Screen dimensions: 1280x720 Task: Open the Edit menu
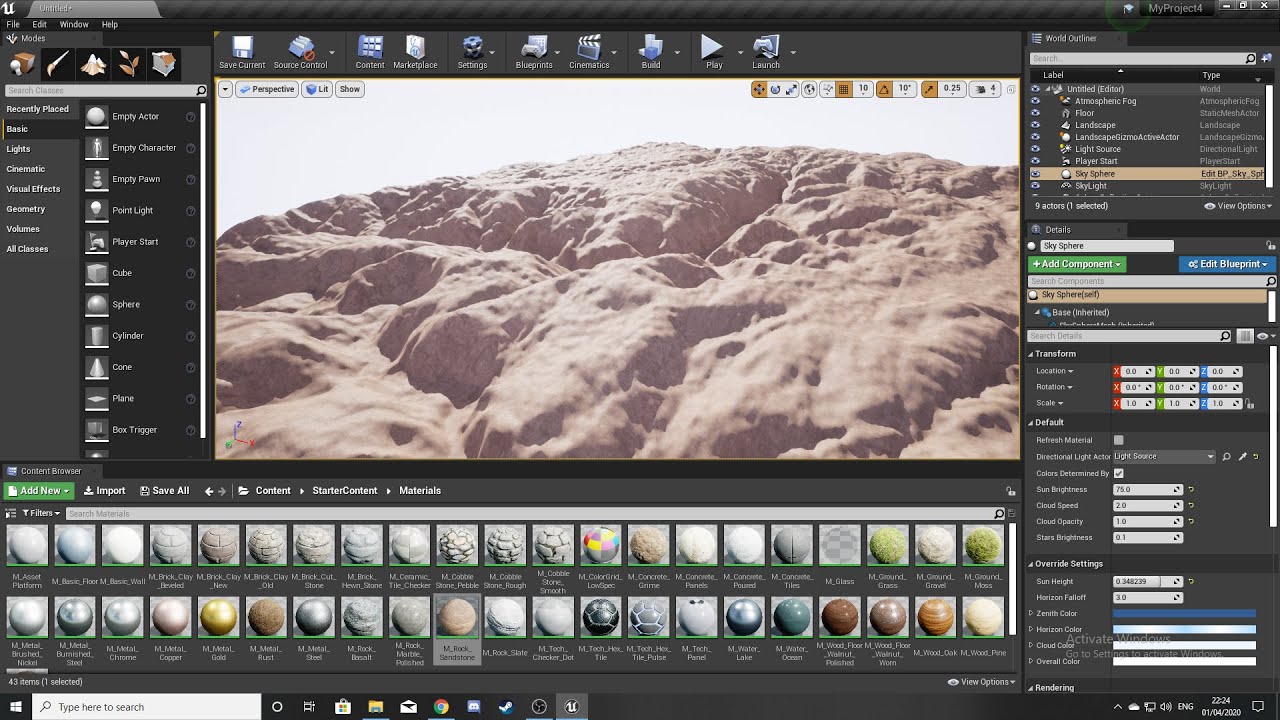point(40,24)
